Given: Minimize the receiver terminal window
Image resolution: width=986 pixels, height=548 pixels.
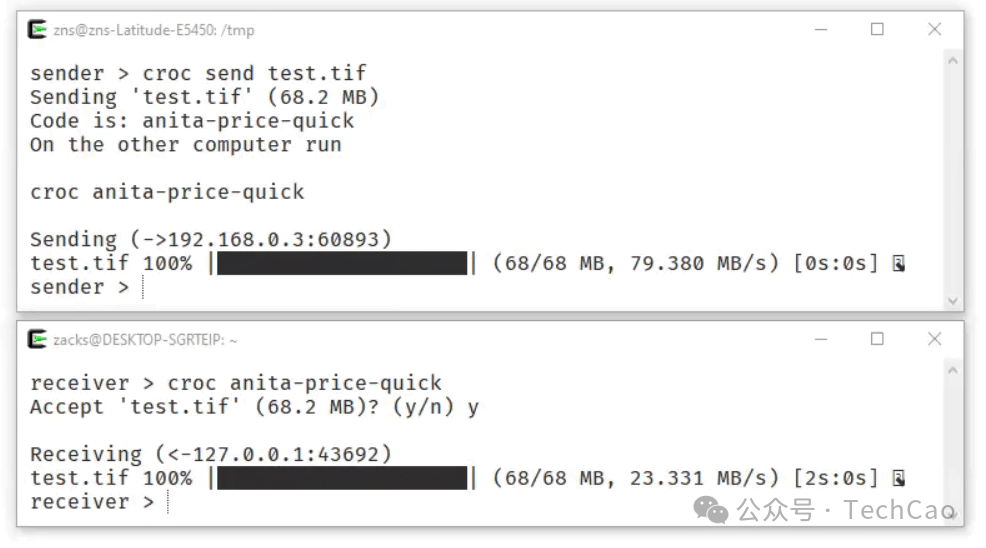Looking at the screenshot, I should pyautogui.click(x=820, y=340).
